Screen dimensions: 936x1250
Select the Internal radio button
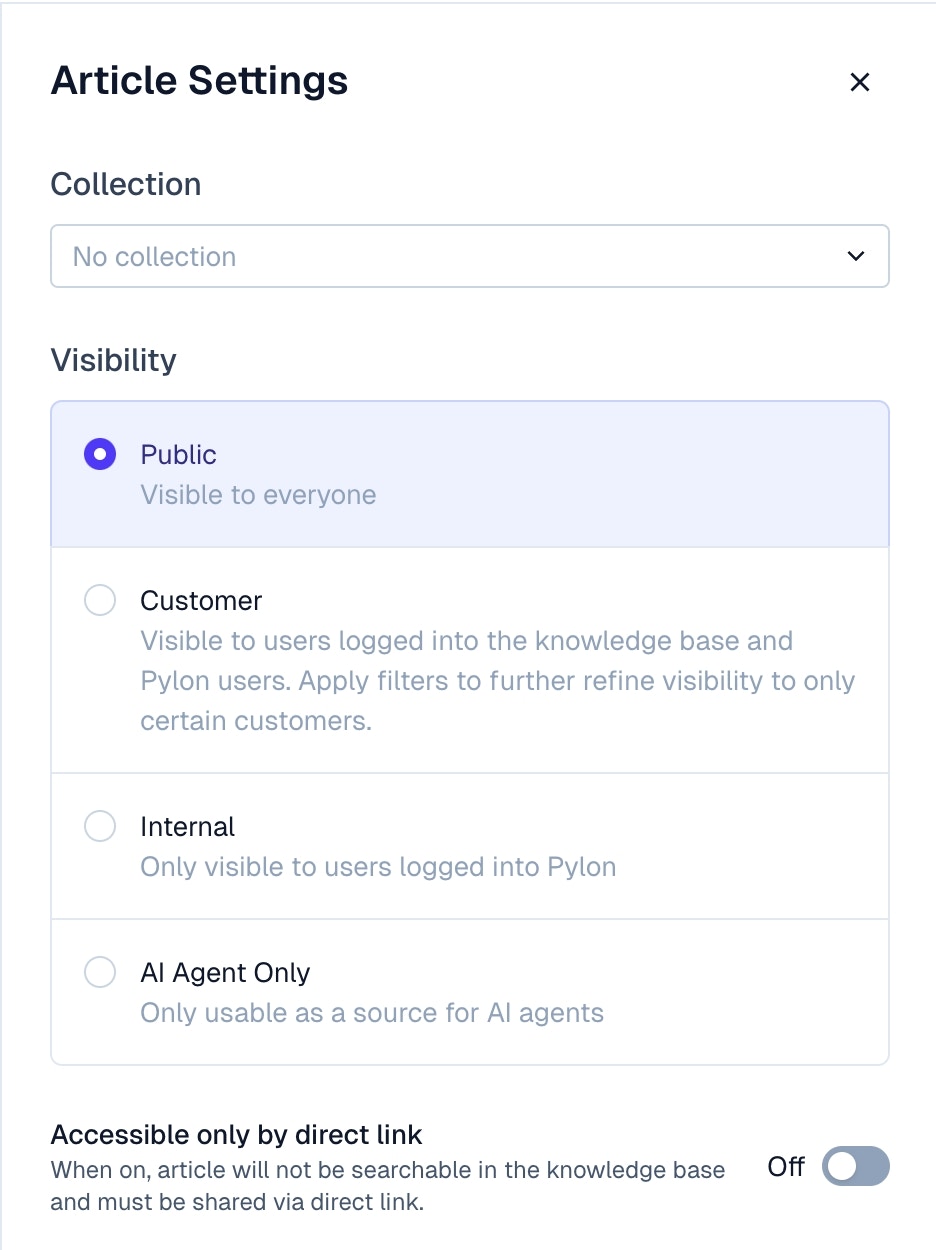pos(100,827)
